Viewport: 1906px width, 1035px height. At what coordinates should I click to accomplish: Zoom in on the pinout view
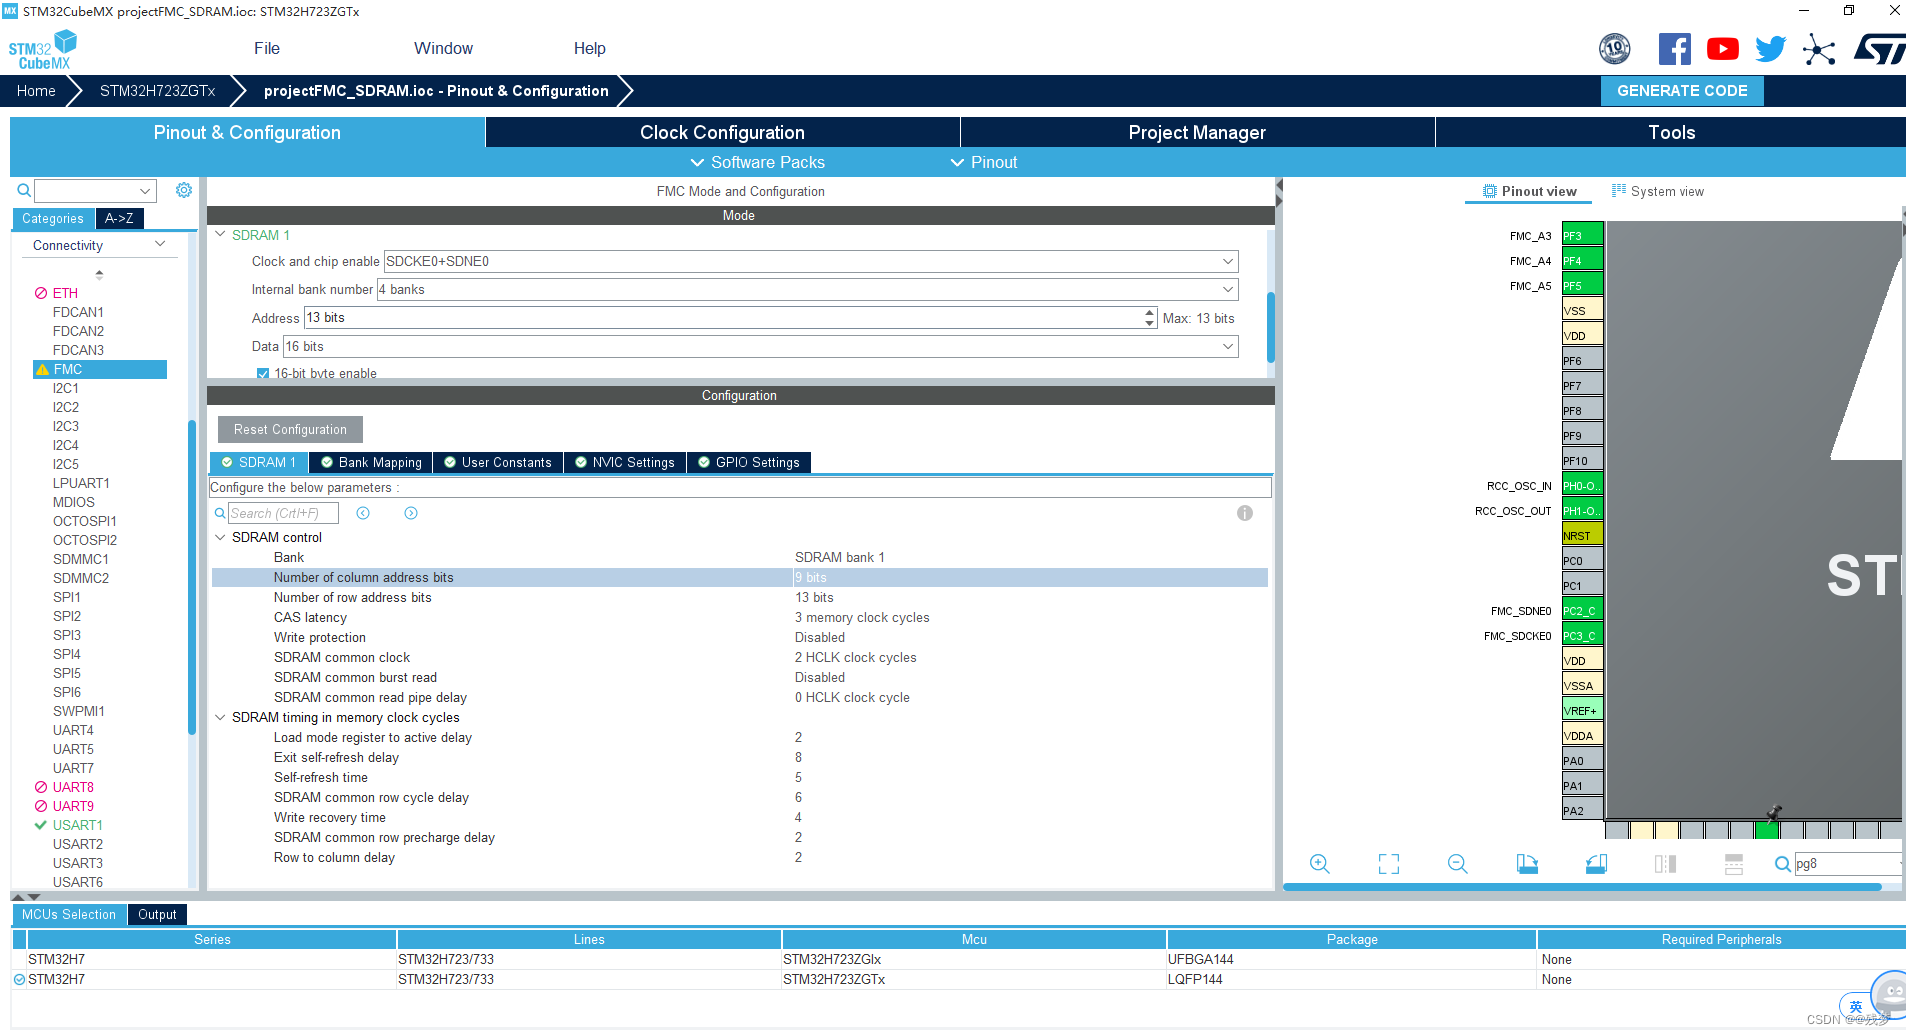[x=1320, y=864]
